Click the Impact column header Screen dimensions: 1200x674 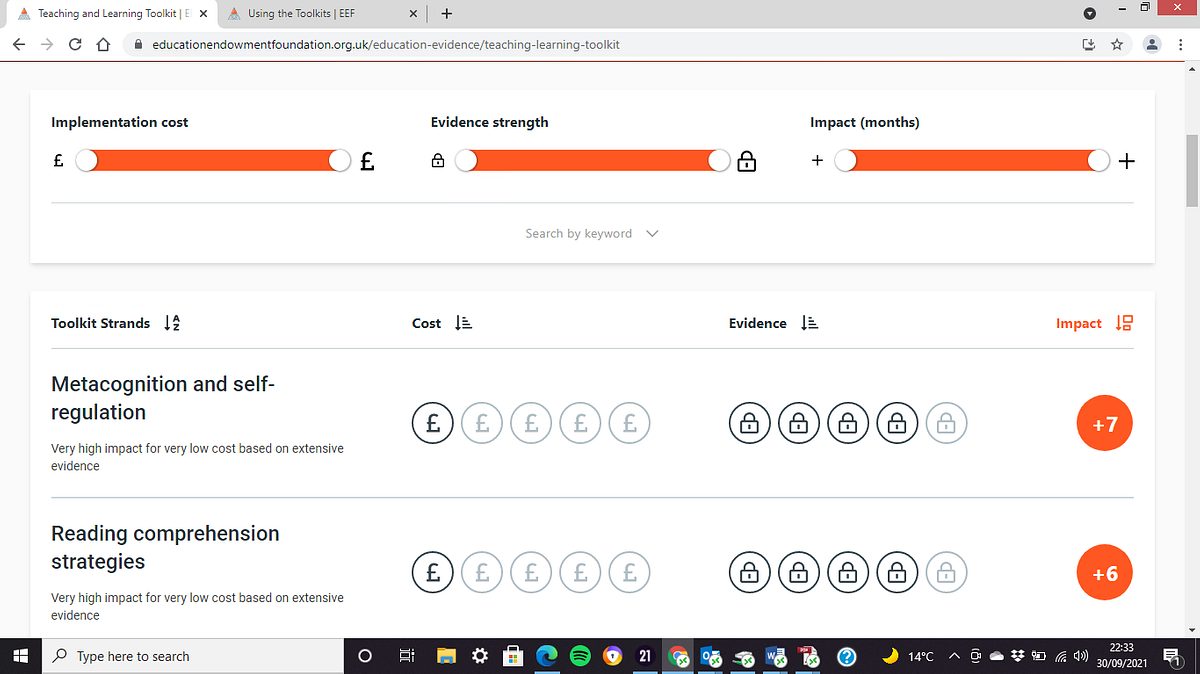point(1078,323)
